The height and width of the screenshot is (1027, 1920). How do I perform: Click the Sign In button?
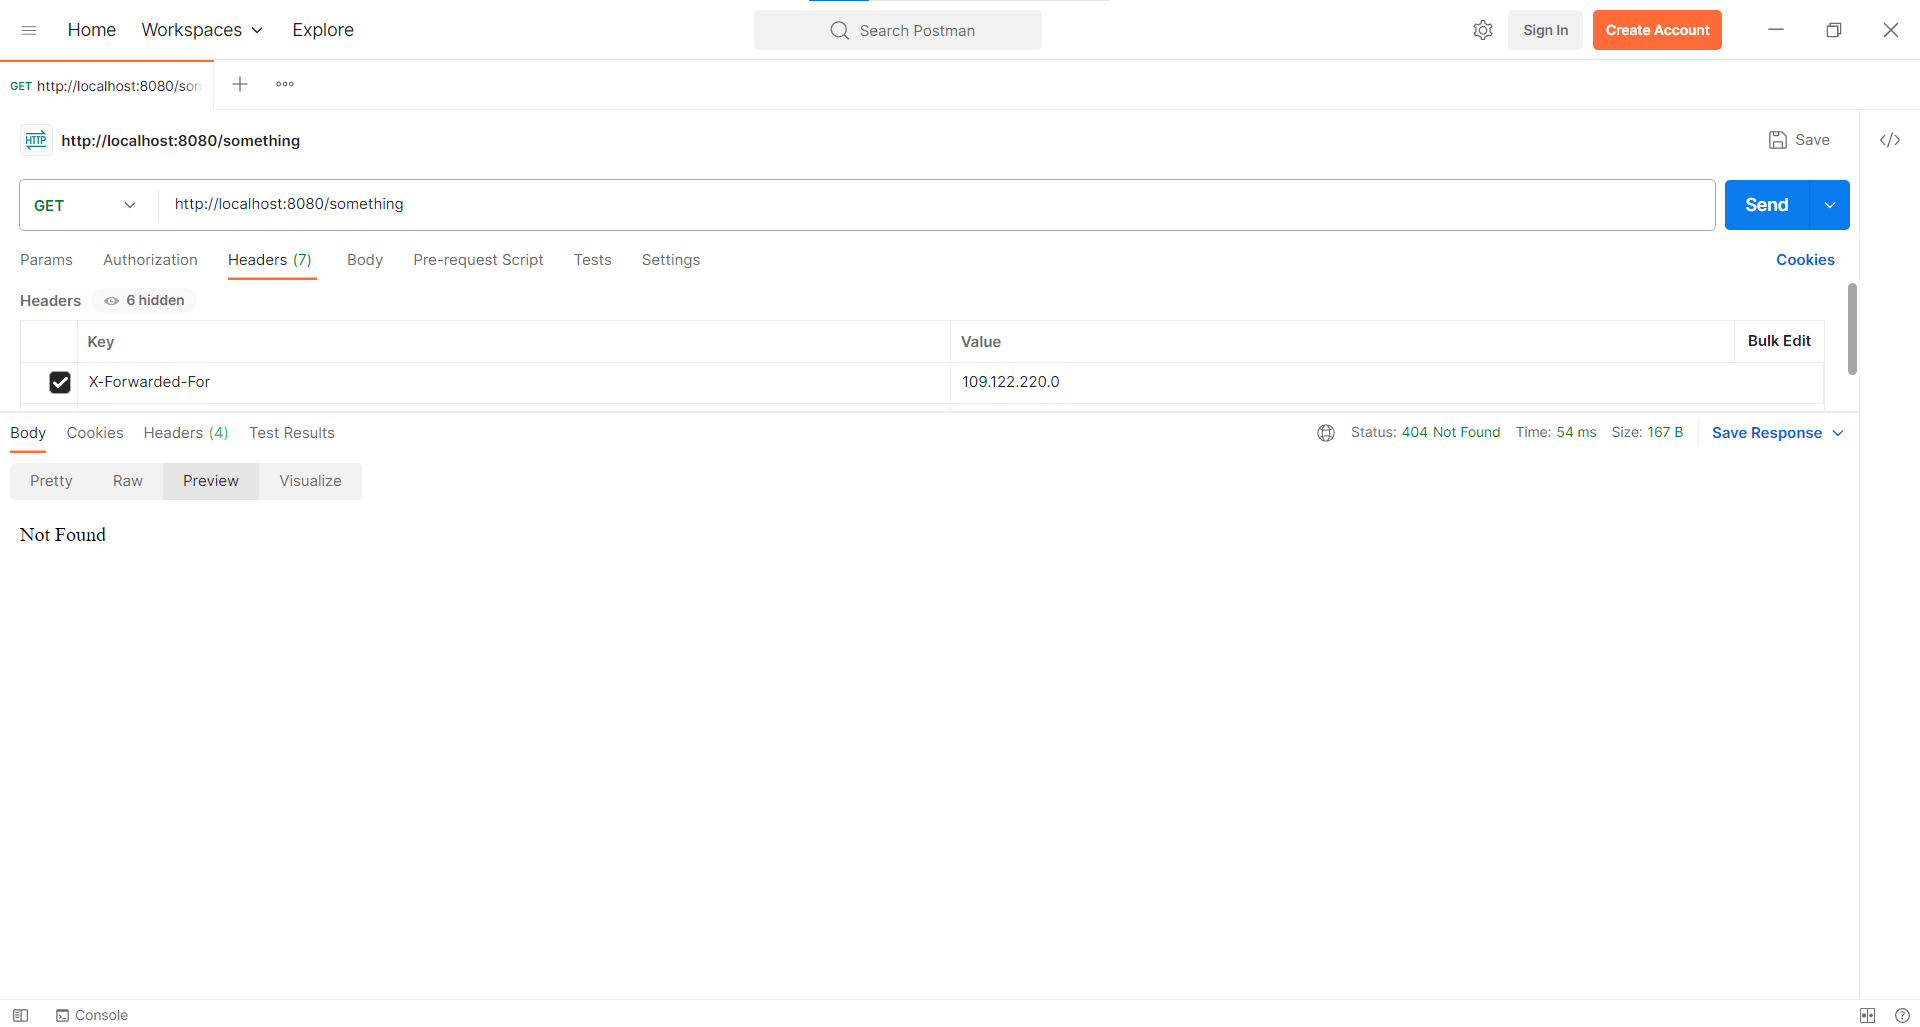(x=1545, y=30)
